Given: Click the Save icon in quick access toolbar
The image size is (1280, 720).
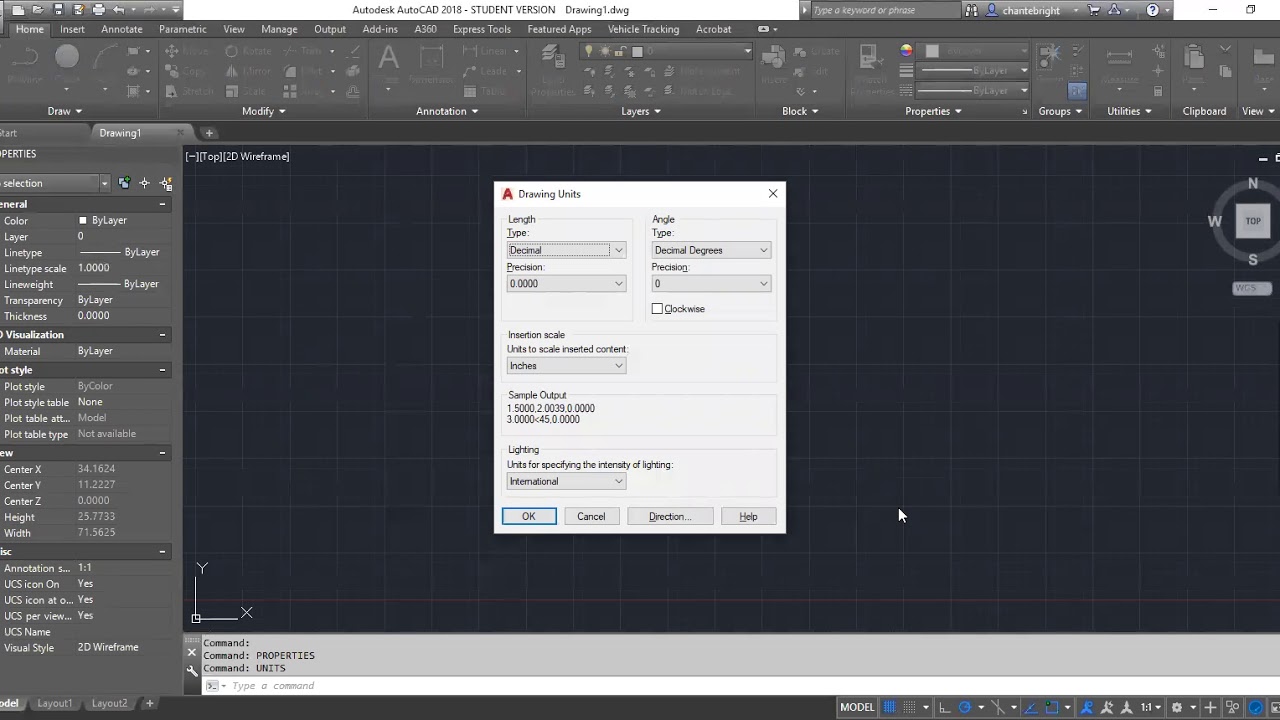Looking at the screenshot, I should (x=58, y=10).
